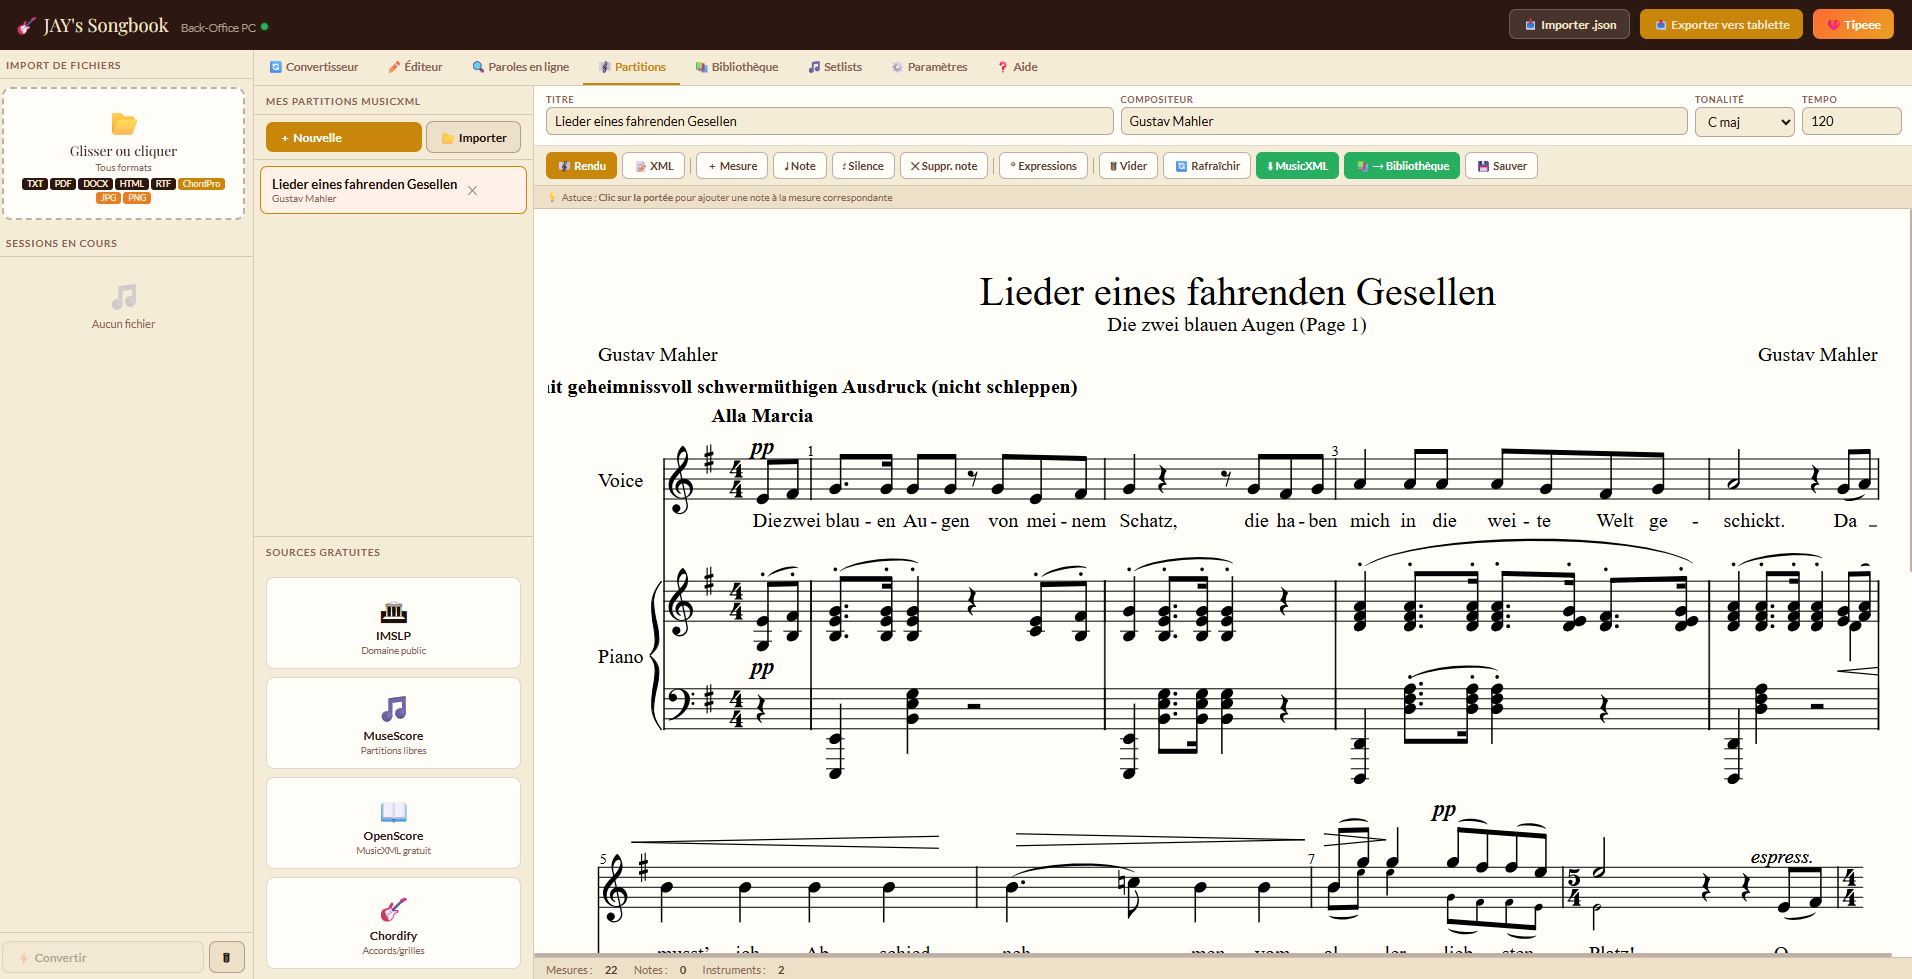The image size is (1912, 979).
Task: Create a Nouvelle partition
Action: click(343, 138)
